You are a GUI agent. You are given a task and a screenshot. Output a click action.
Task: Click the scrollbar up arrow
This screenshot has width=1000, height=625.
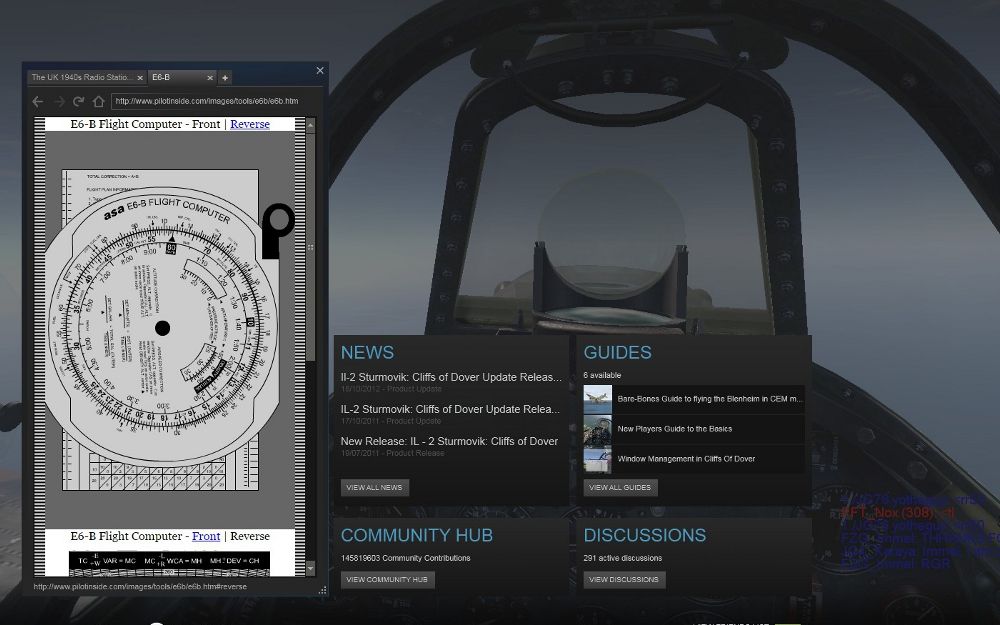click(x=311, y=124)
